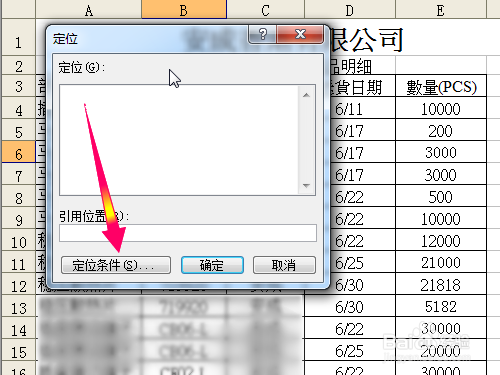Click quantity cell 20000
This screenshot has height=375, width=500.
pyautogui.click(x=441, y=350)
